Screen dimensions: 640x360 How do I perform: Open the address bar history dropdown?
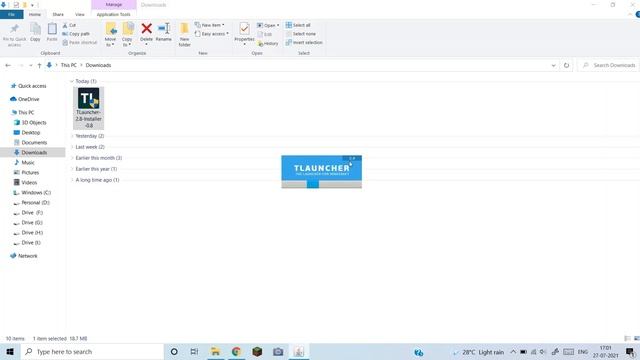pos(553,65)
